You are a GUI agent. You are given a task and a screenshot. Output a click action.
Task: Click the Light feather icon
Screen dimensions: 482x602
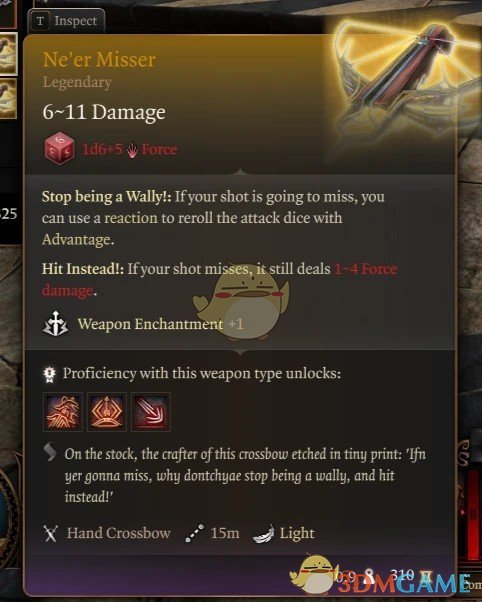(264, 534)
